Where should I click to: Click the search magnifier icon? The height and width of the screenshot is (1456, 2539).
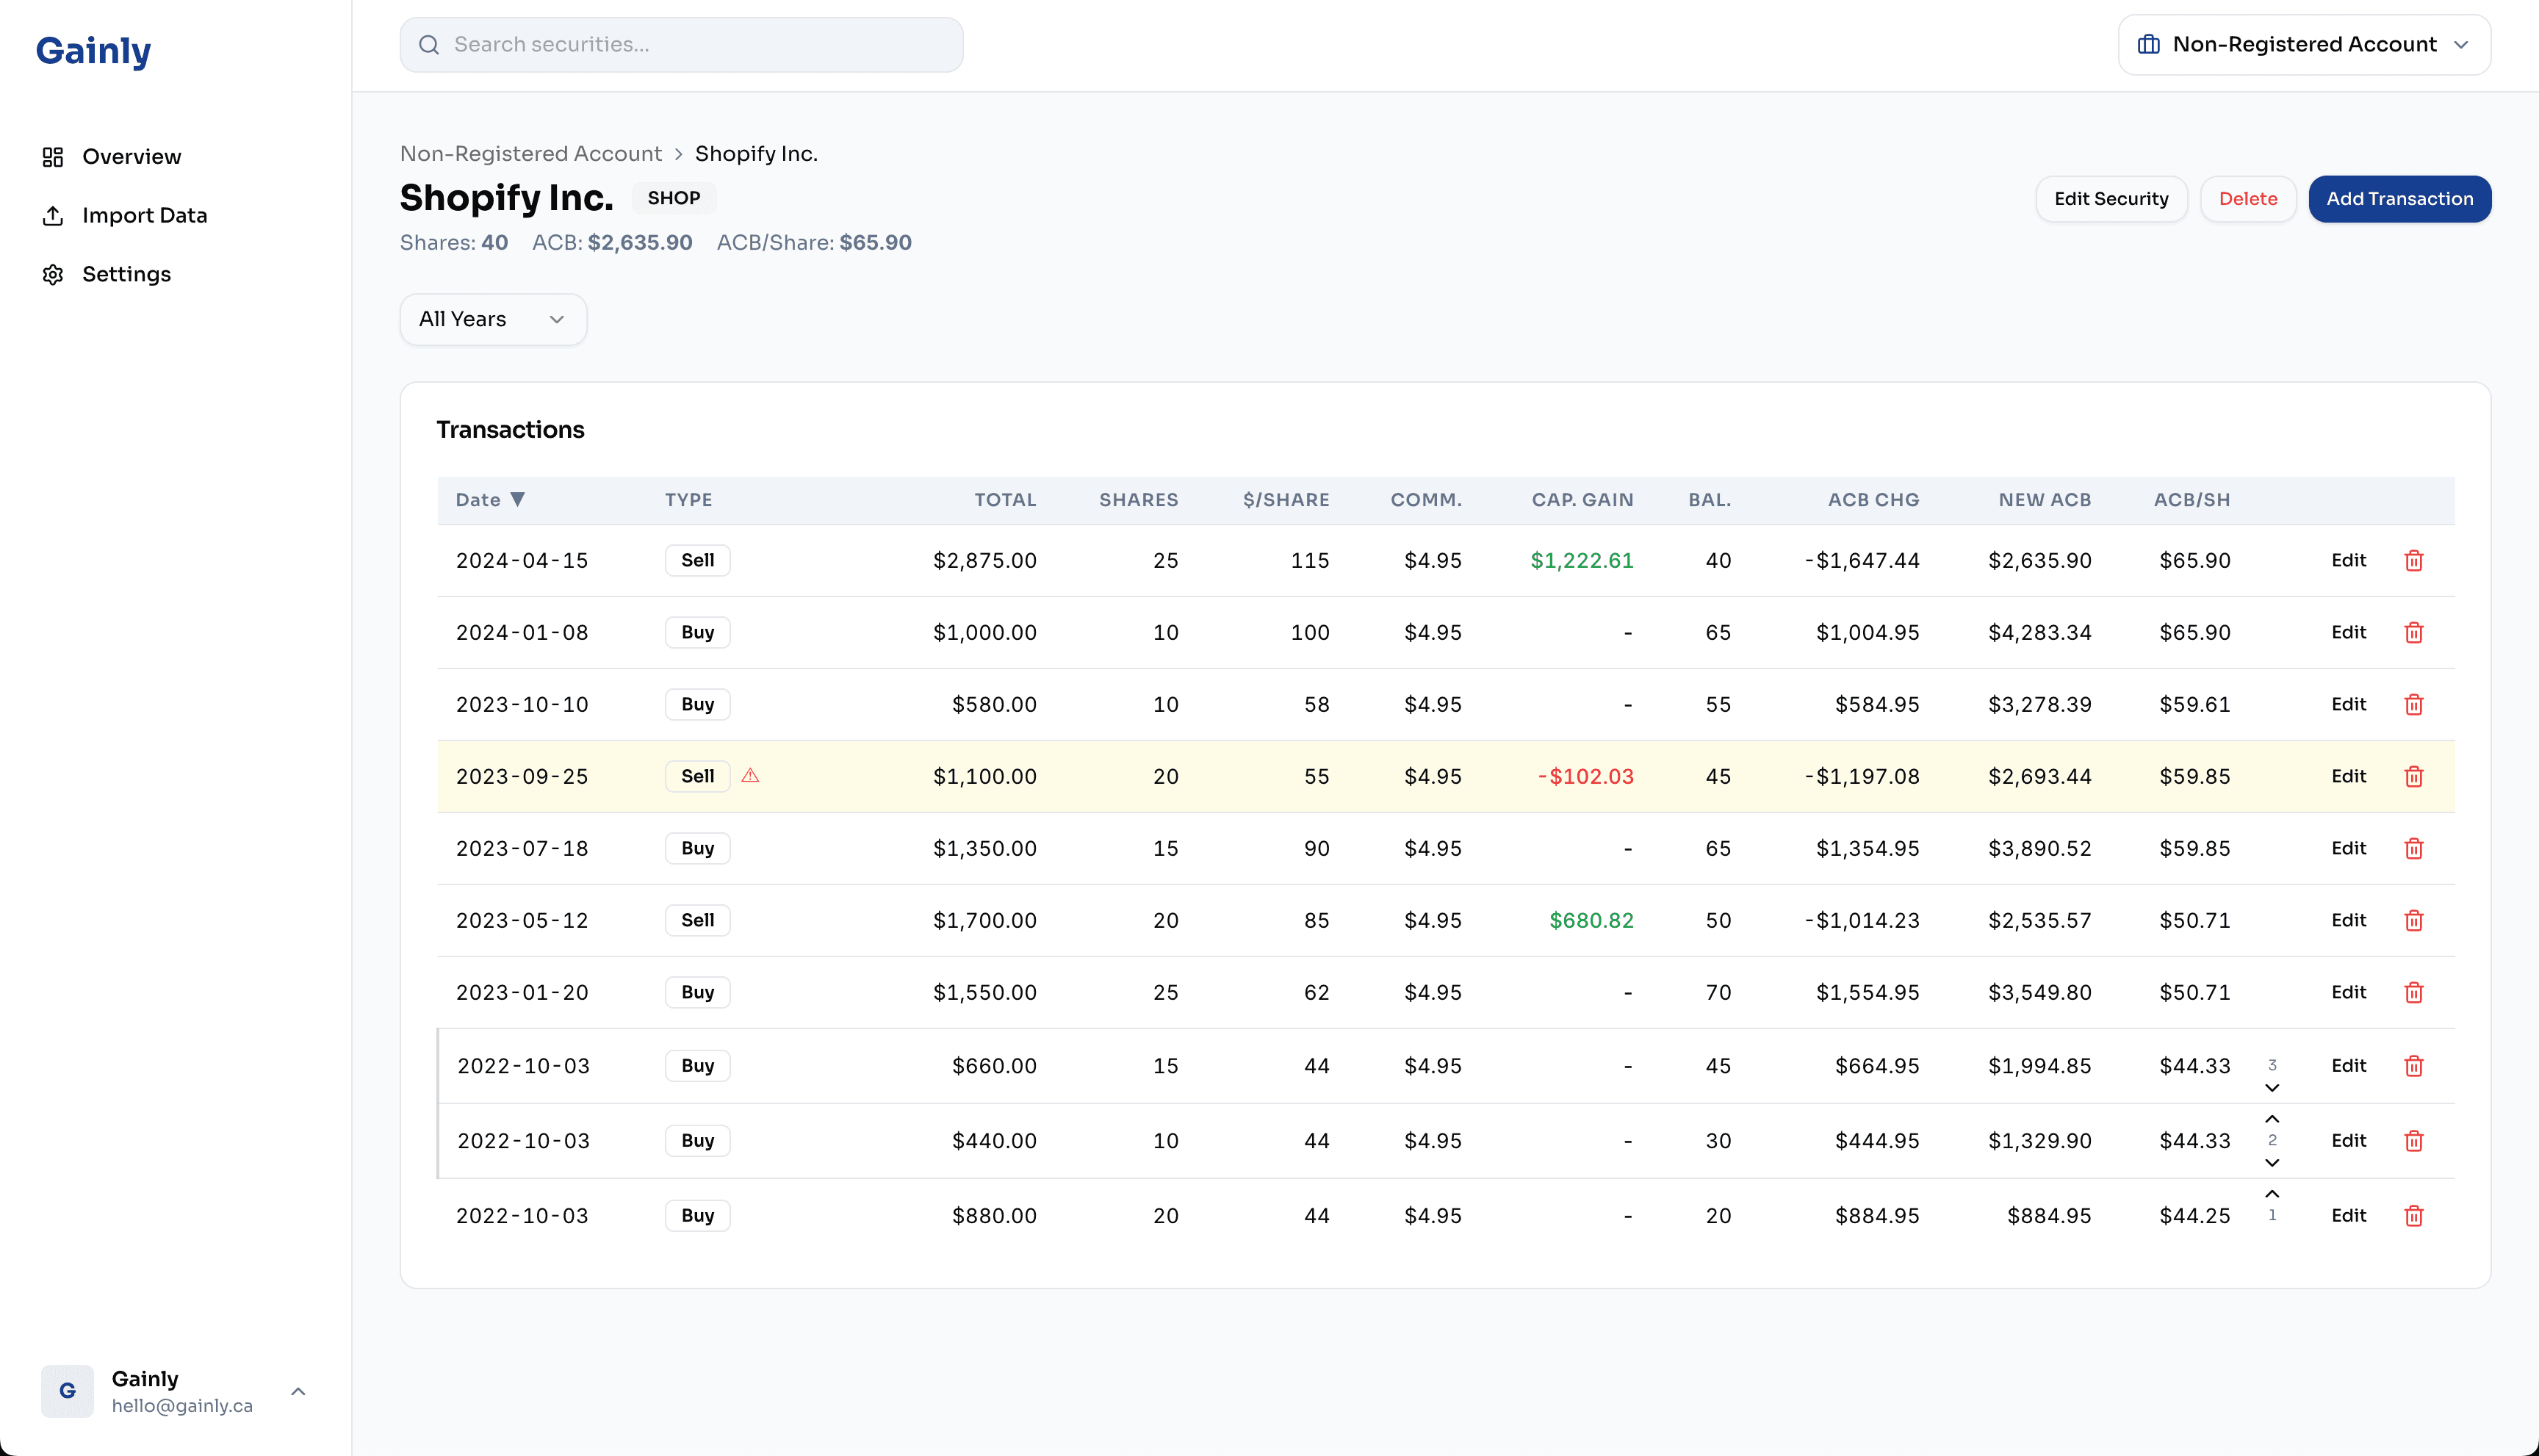[x=429, y=44]
